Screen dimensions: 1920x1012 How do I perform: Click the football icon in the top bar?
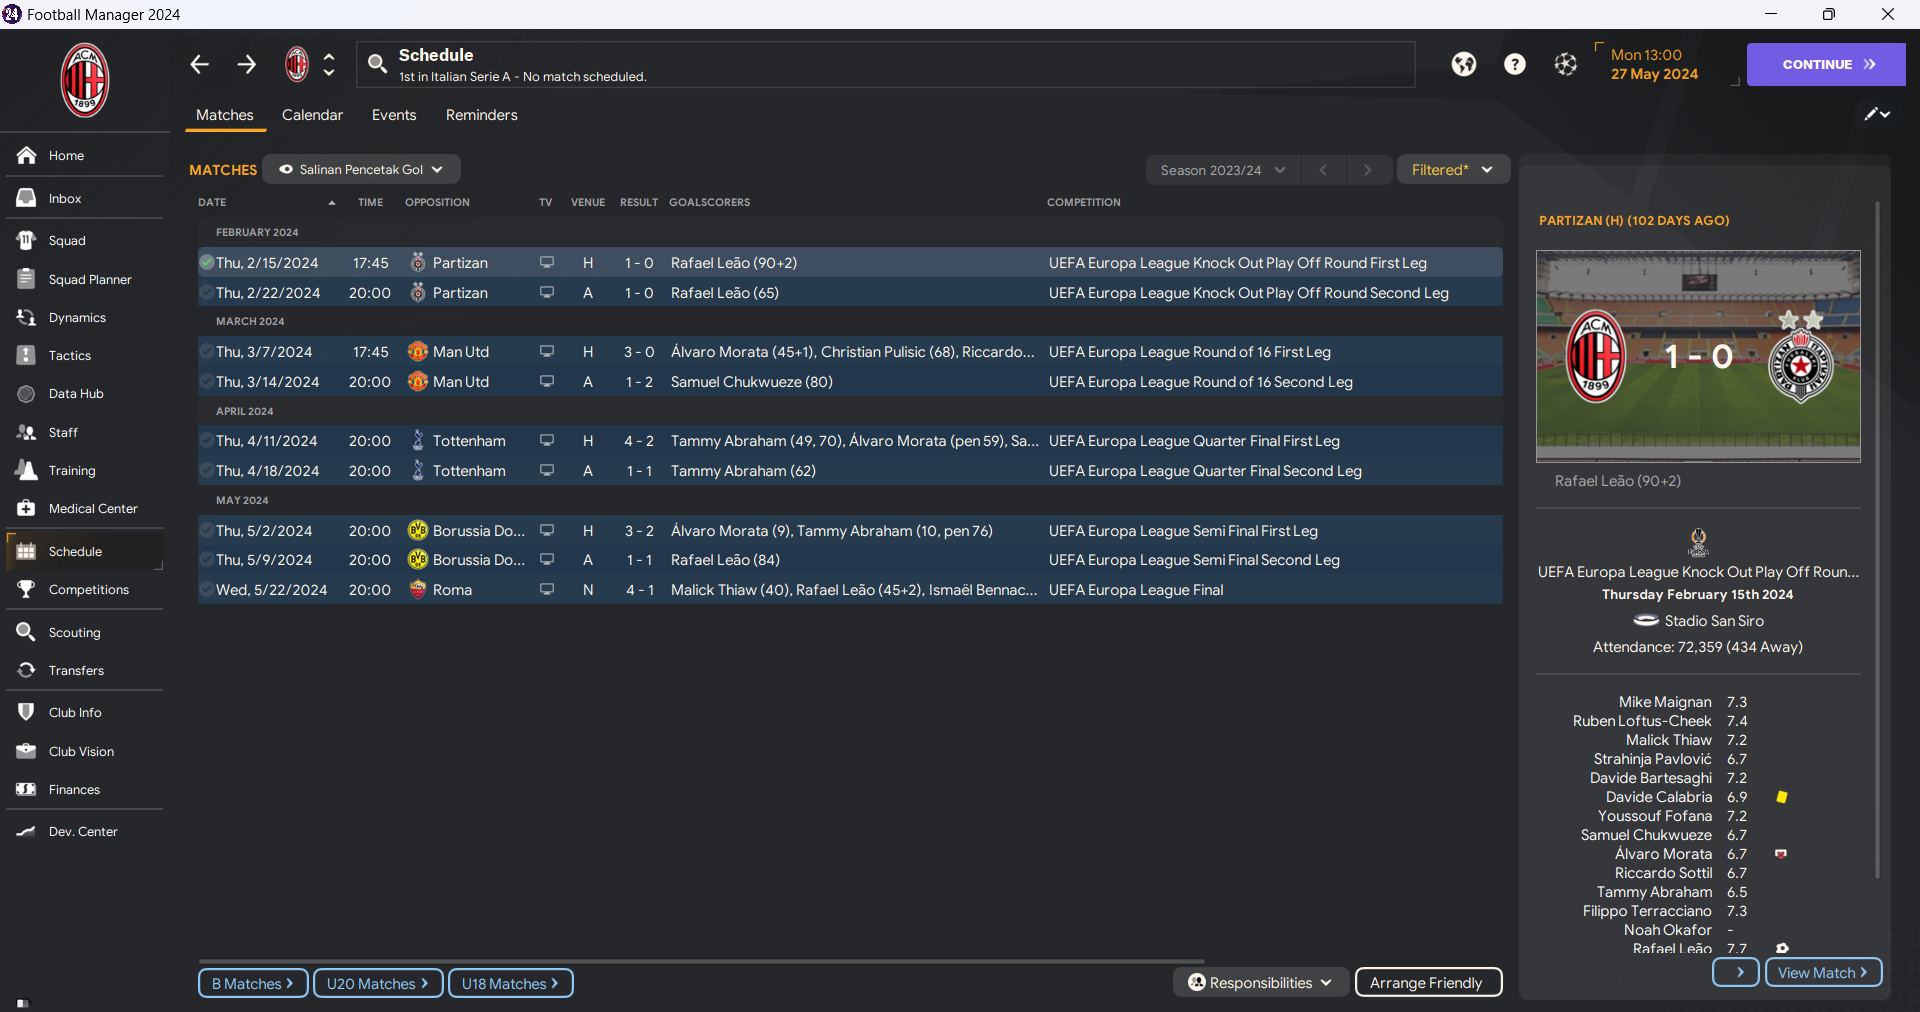(1566, 64)
